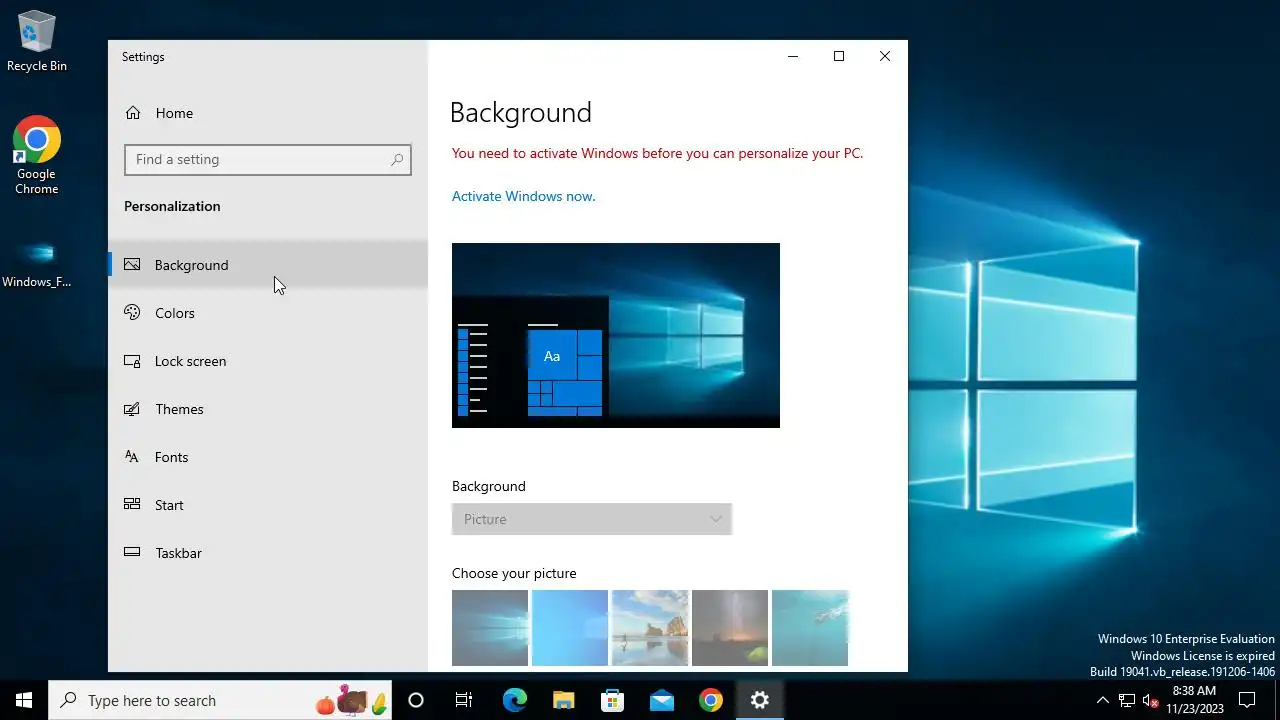Open the notification center icon
Screen dimensions: 1280x720
(x=1247, y=700)
